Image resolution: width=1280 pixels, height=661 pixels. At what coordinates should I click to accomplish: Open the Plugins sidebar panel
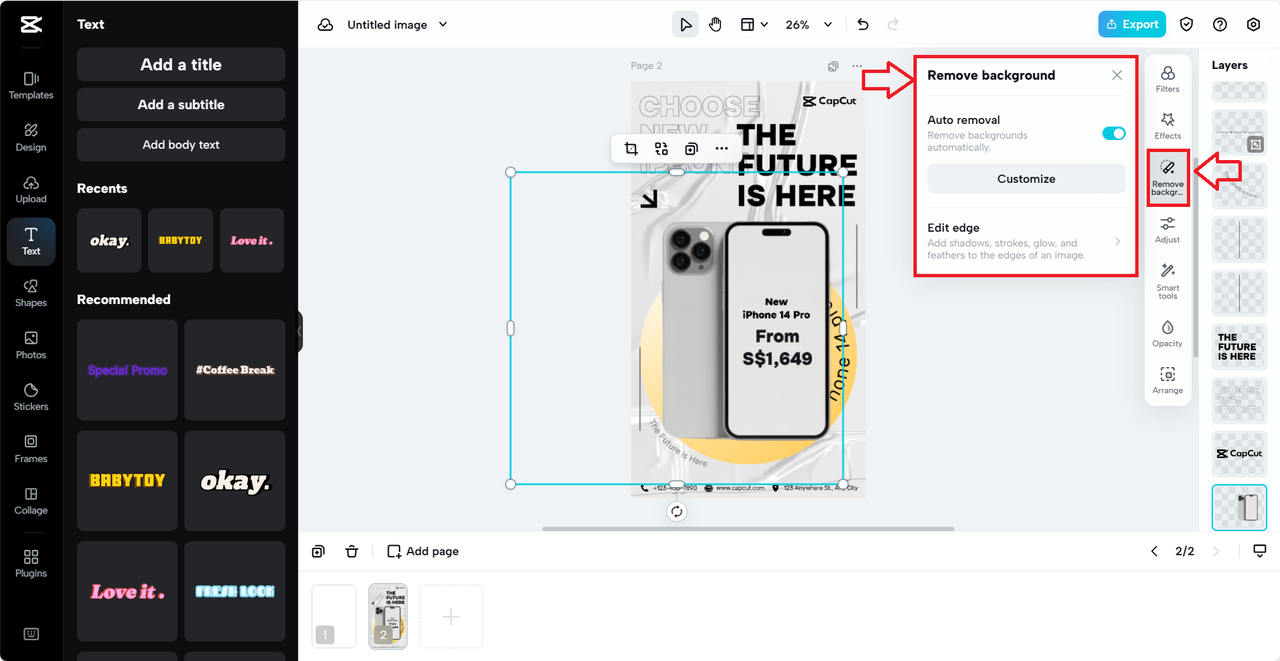tap(31, 563)
